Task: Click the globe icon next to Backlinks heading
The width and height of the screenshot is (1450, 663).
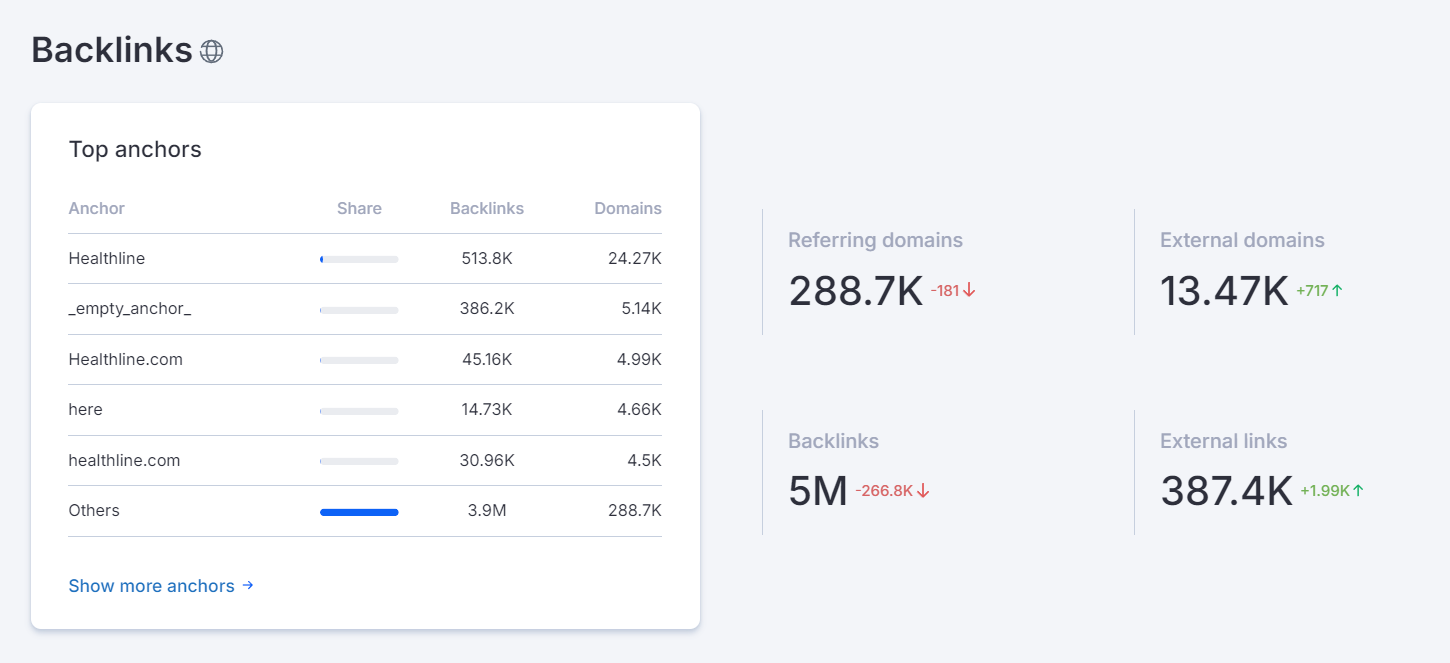Action: click(x=212, y=50)
